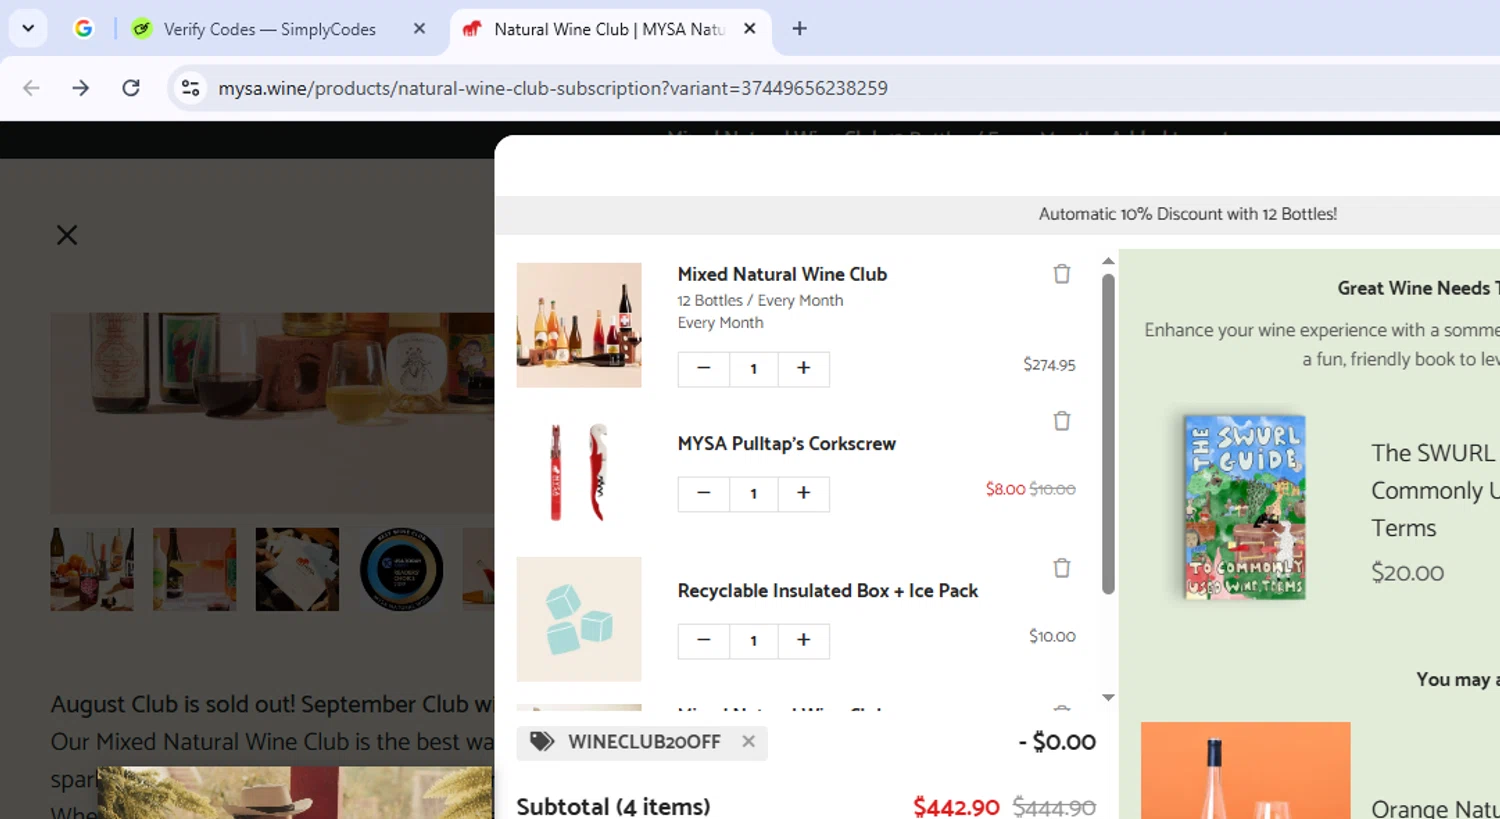
Task: Open the orange wine recommendation image
Action: [1246, 770]
